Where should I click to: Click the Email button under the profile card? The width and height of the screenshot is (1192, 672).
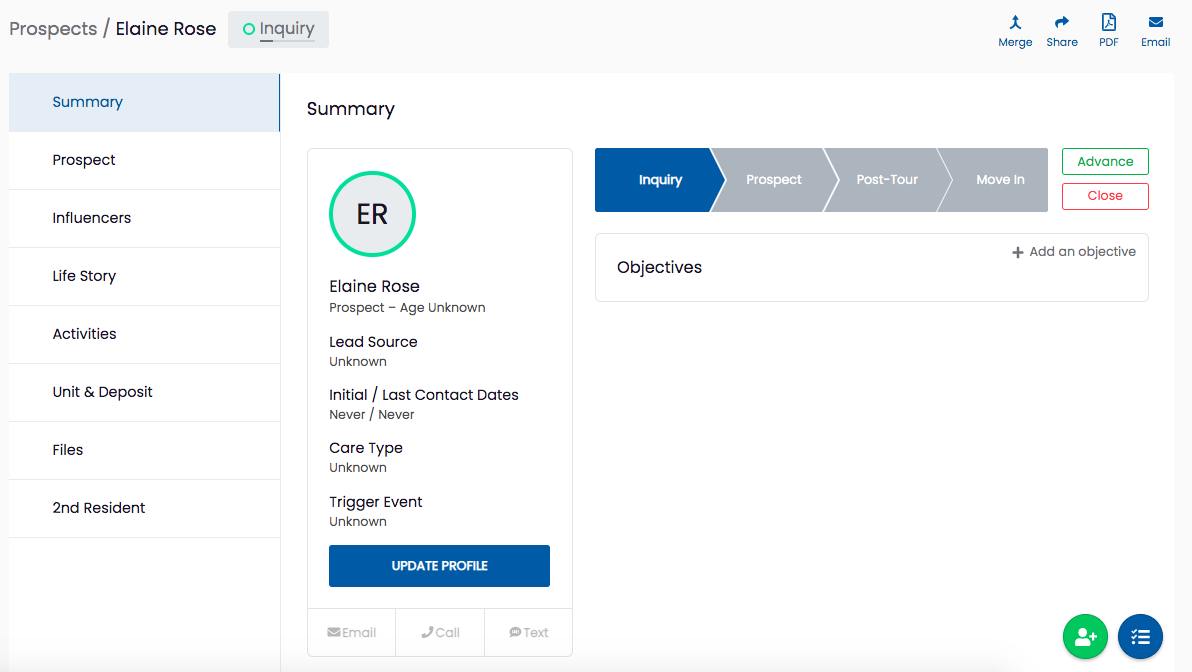click(351, 632)
